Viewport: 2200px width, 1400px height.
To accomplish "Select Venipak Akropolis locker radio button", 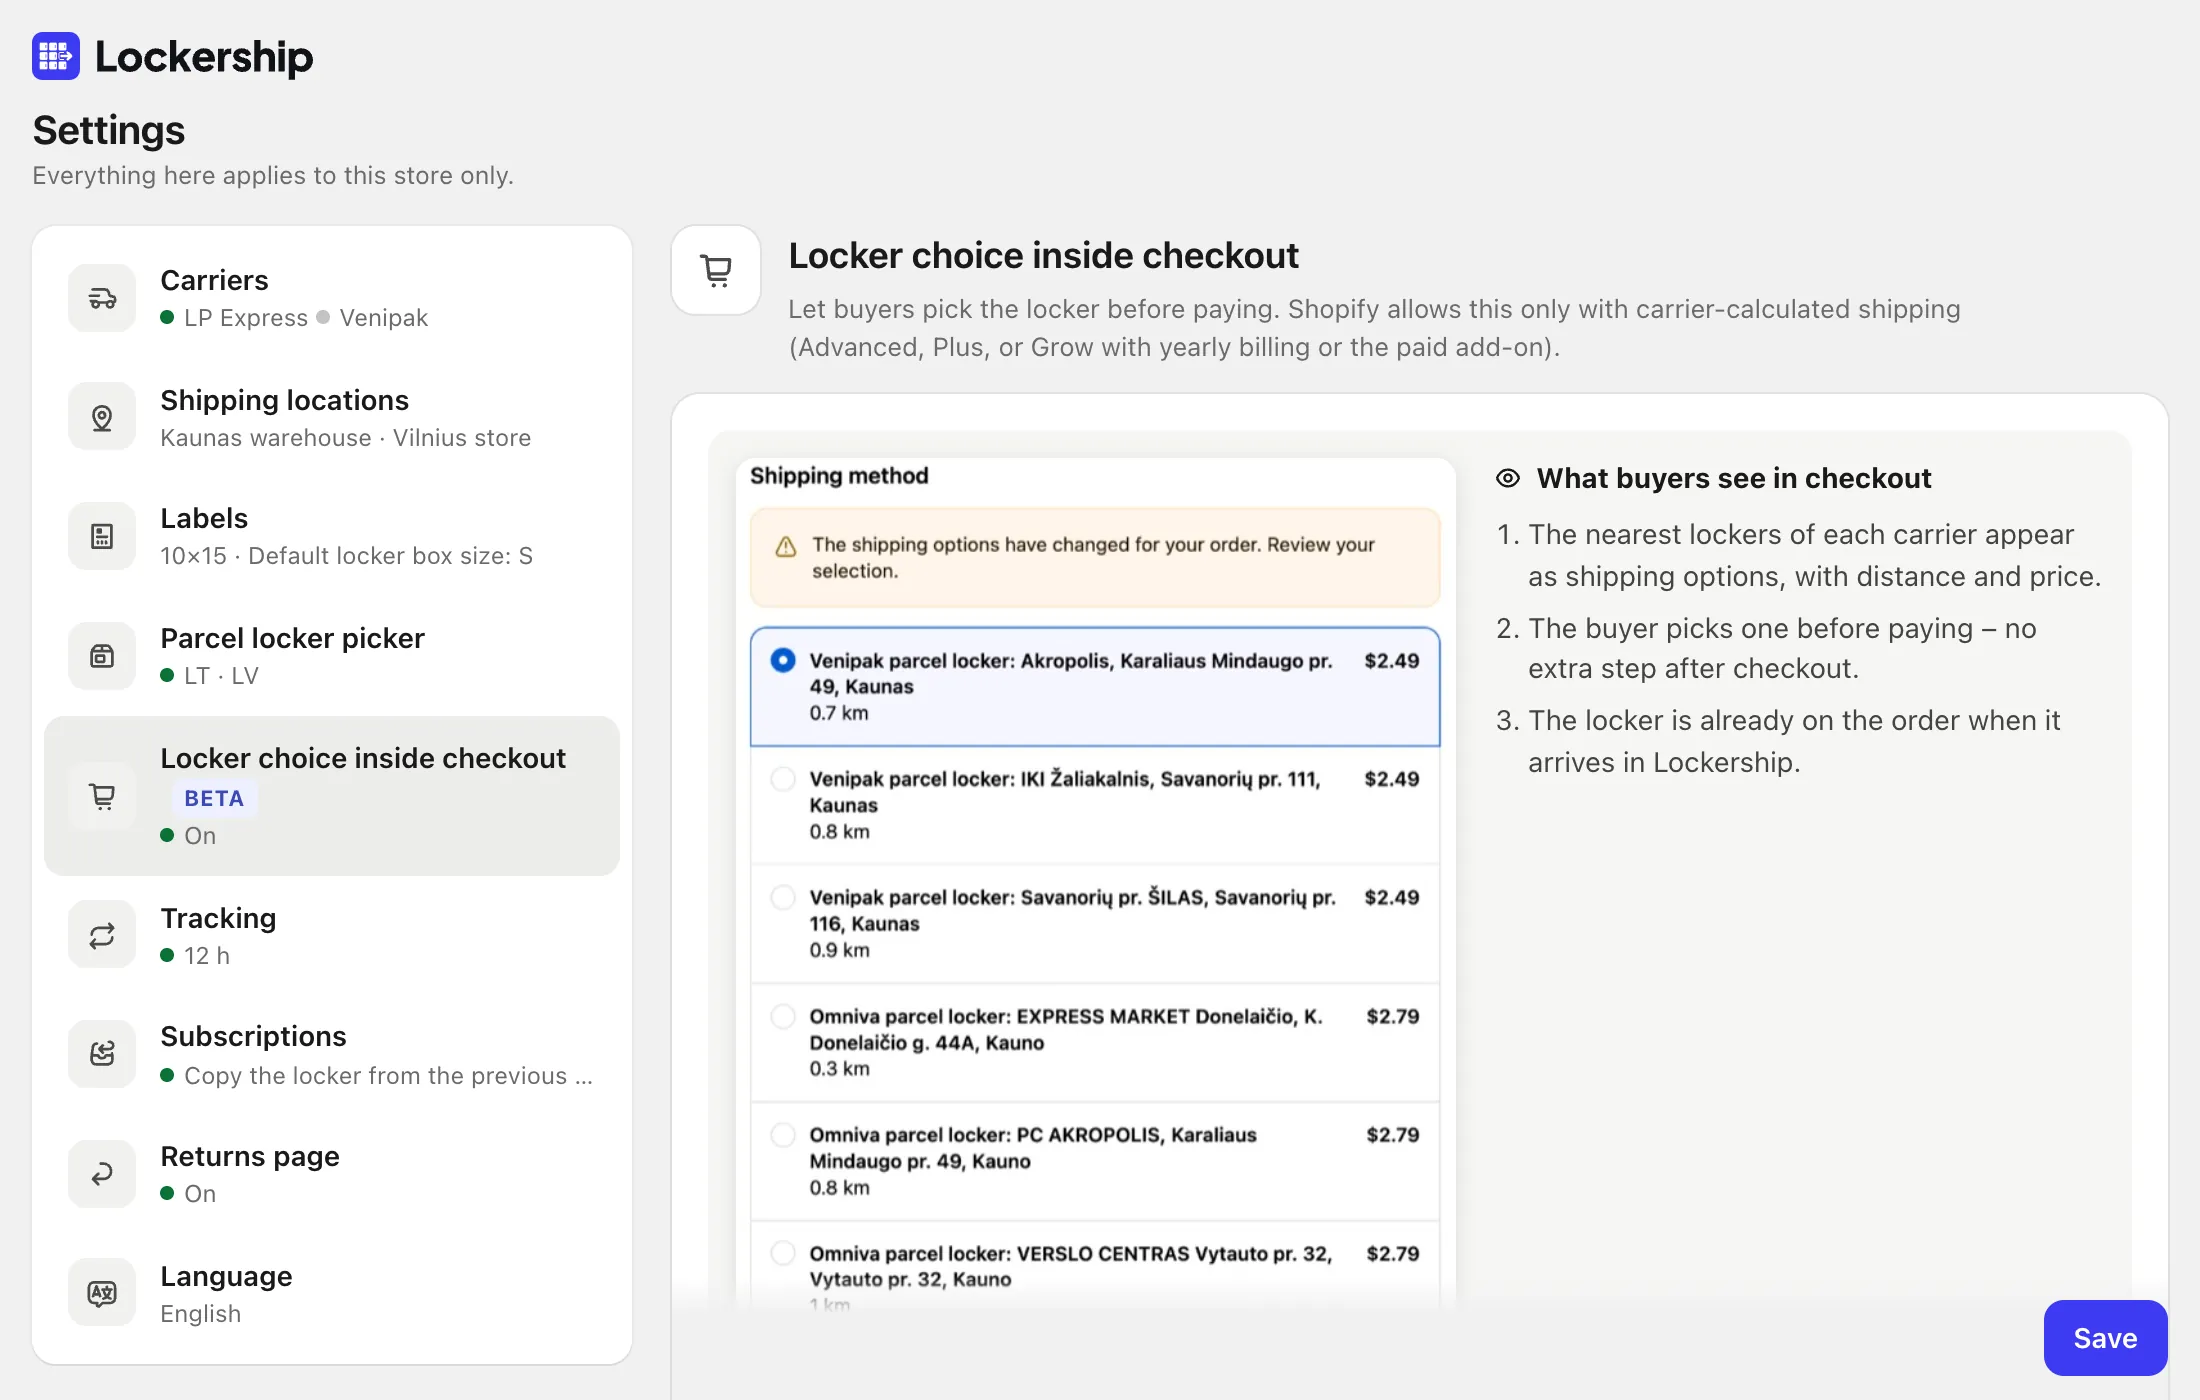I will click(x=783, y=660).
